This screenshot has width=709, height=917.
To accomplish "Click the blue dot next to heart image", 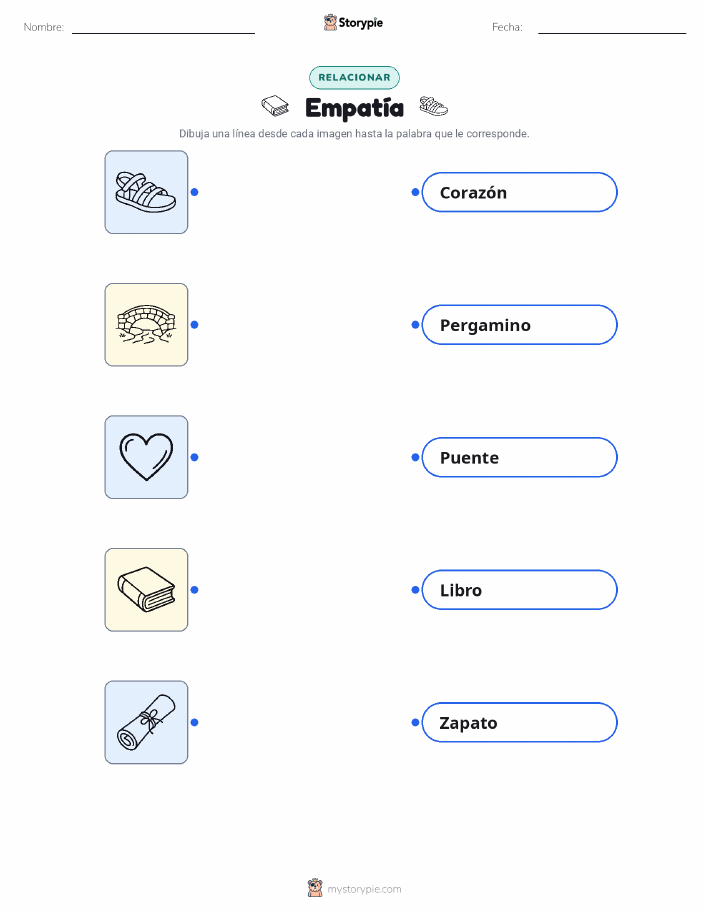I will 195,457.
